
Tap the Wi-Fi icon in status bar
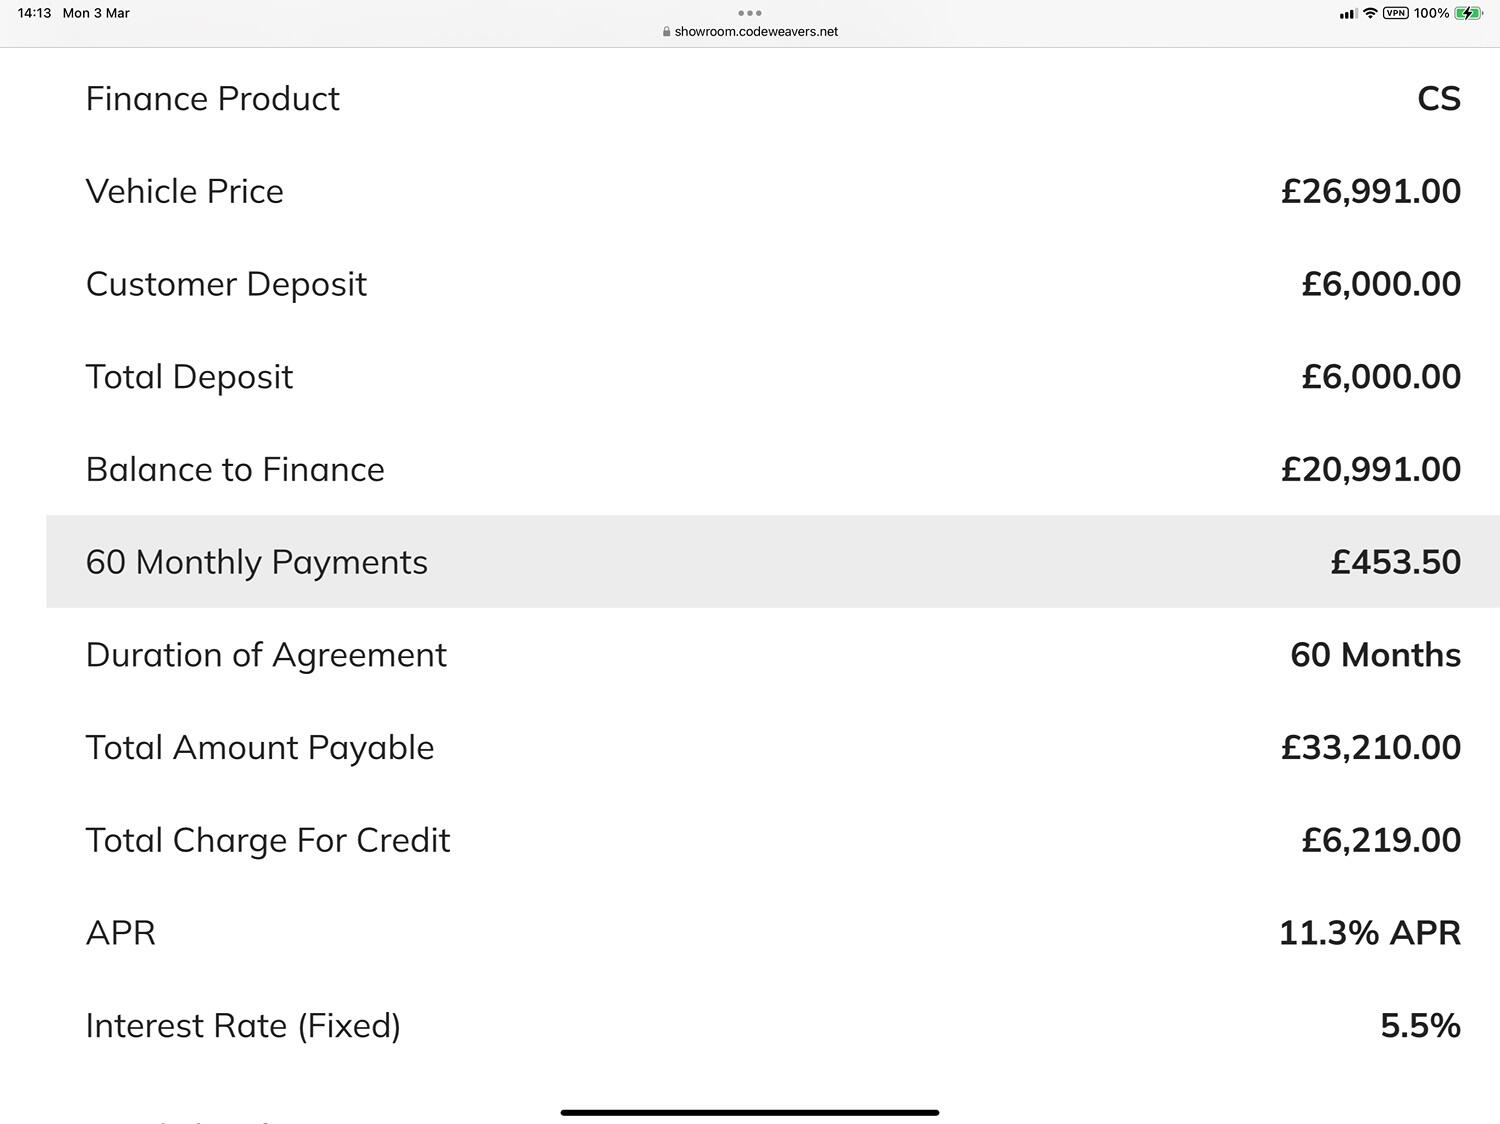(1370, 13)
